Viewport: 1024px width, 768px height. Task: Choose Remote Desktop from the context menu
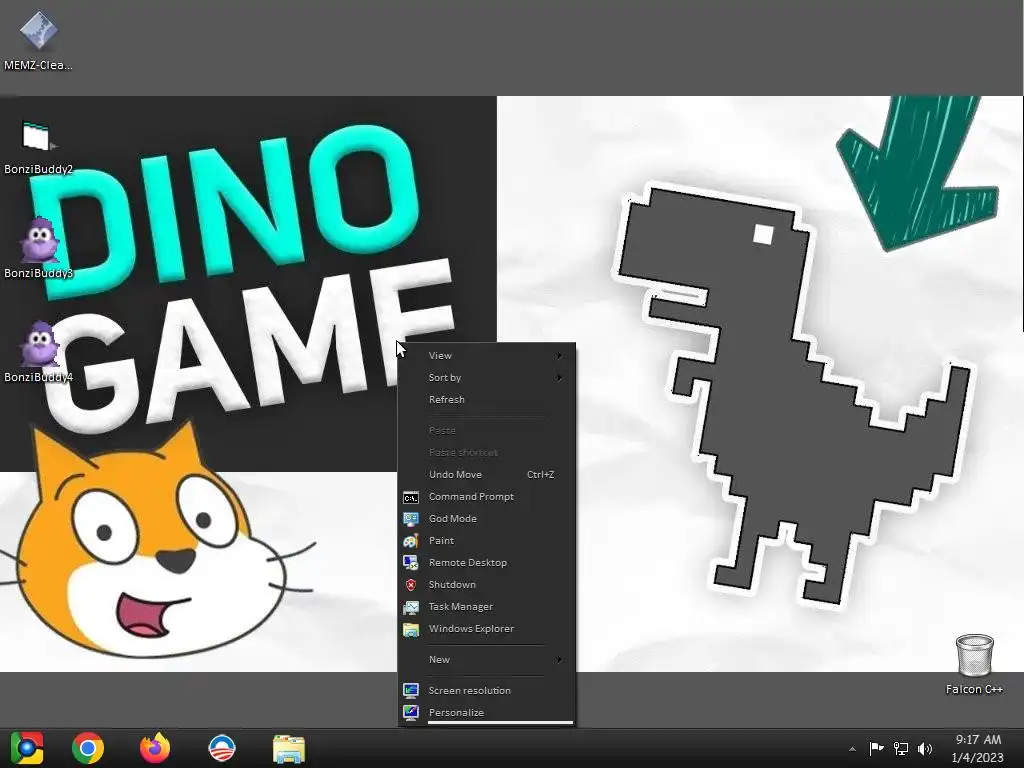(x=487, y=562)
